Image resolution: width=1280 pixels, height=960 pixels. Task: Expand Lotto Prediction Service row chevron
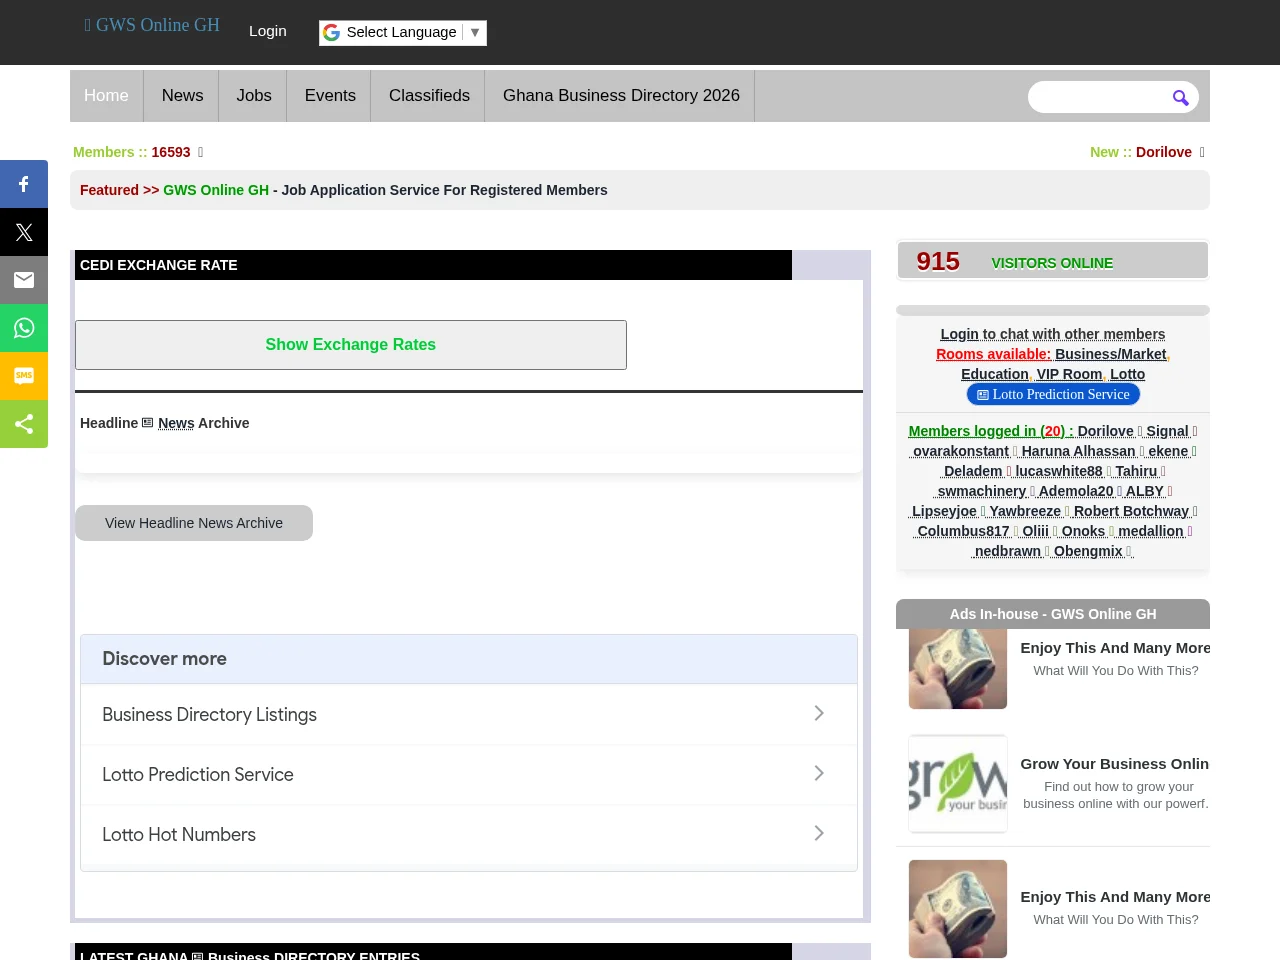(819, 773)
